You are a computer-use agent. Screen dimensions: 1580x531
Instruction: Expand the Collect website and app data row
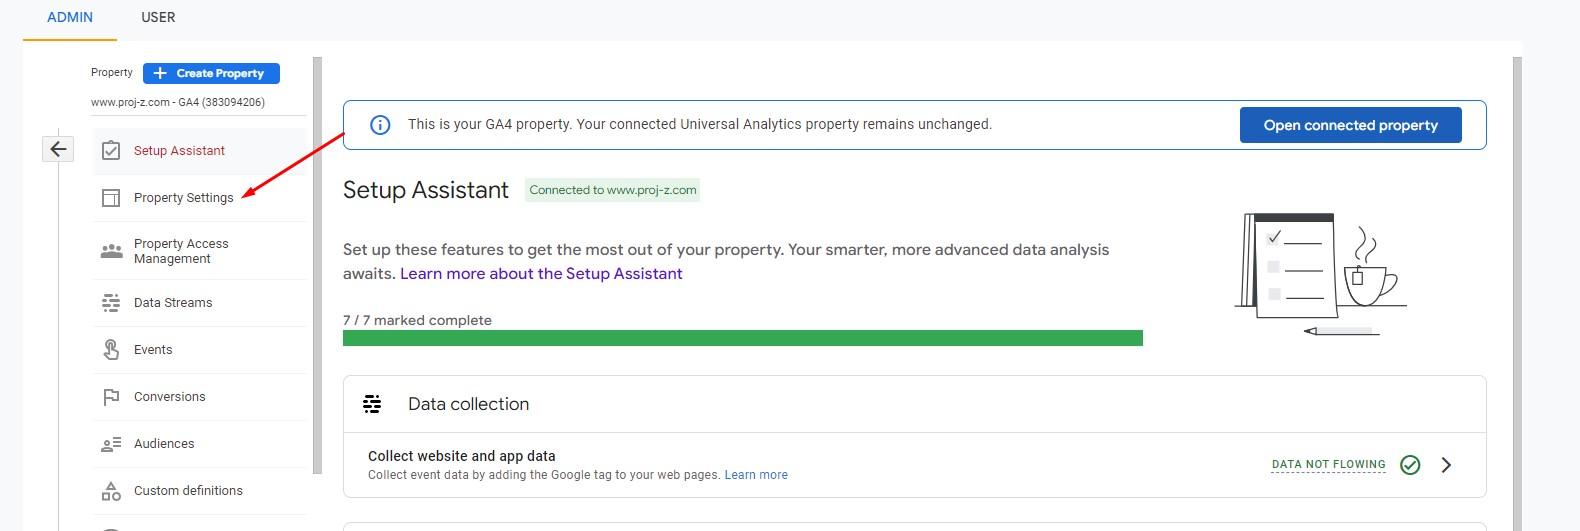coord(1446,464)
